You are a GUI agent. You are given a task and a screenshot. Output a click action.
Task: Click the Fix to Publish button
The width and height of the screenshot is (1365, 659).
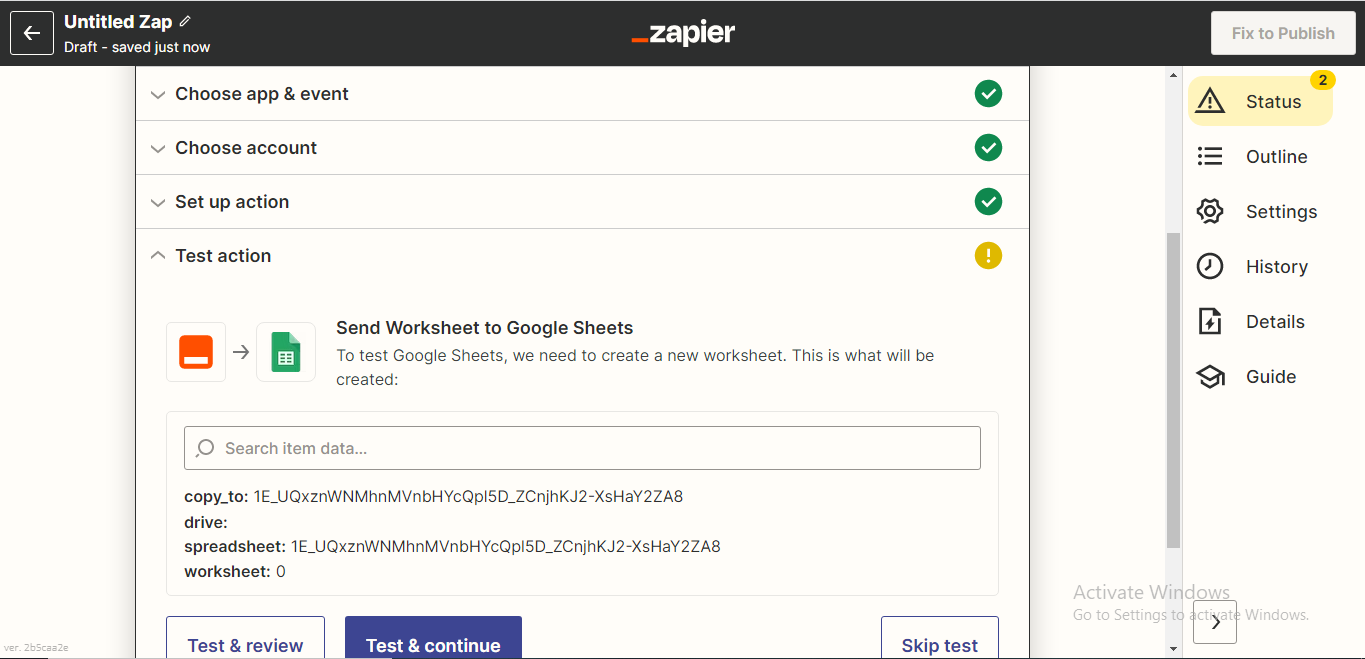[1283, 33]
